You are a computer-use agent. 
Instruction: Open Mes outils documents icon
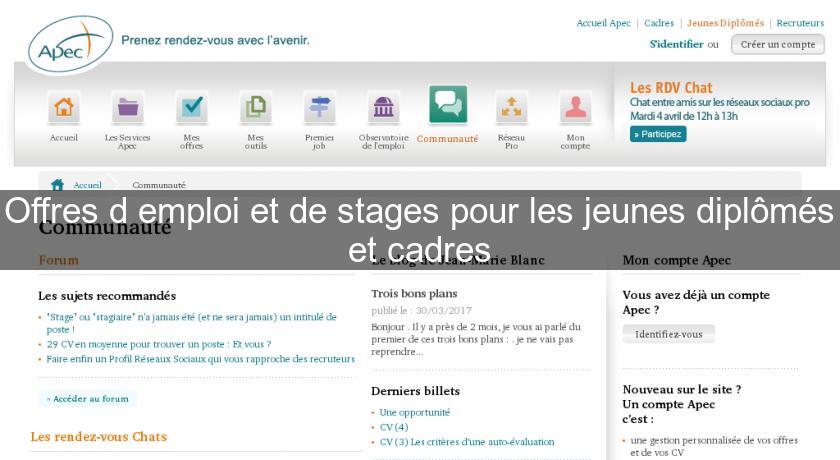pyautogui.click(x=256, y=107)
